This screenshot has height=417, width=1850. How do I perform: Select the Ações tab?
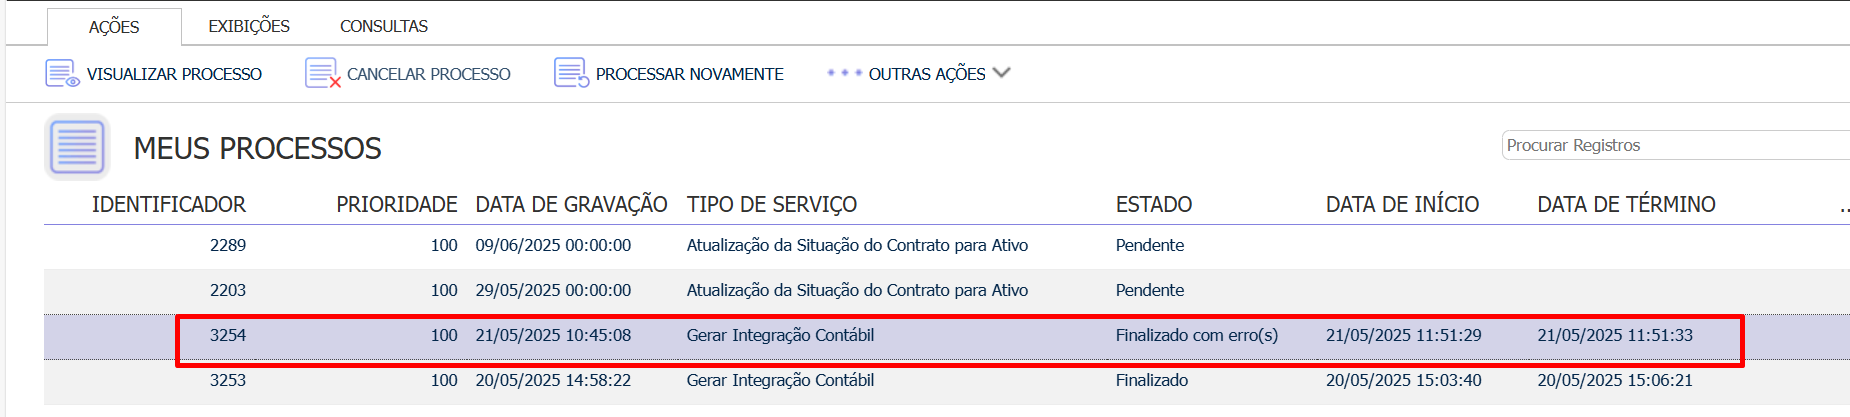[x=114, y=27]
